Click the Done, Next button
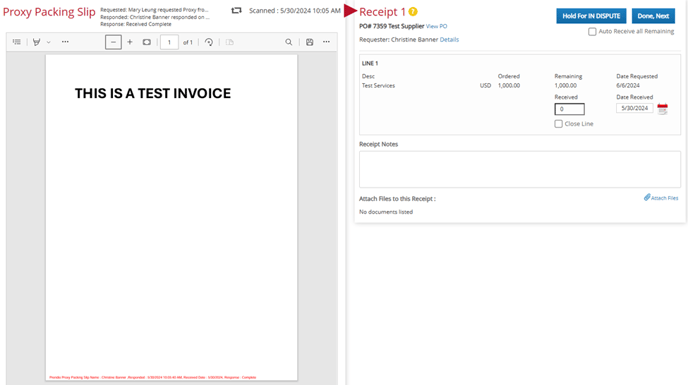Viewport: 688px width, 385px height. [653, 16]
